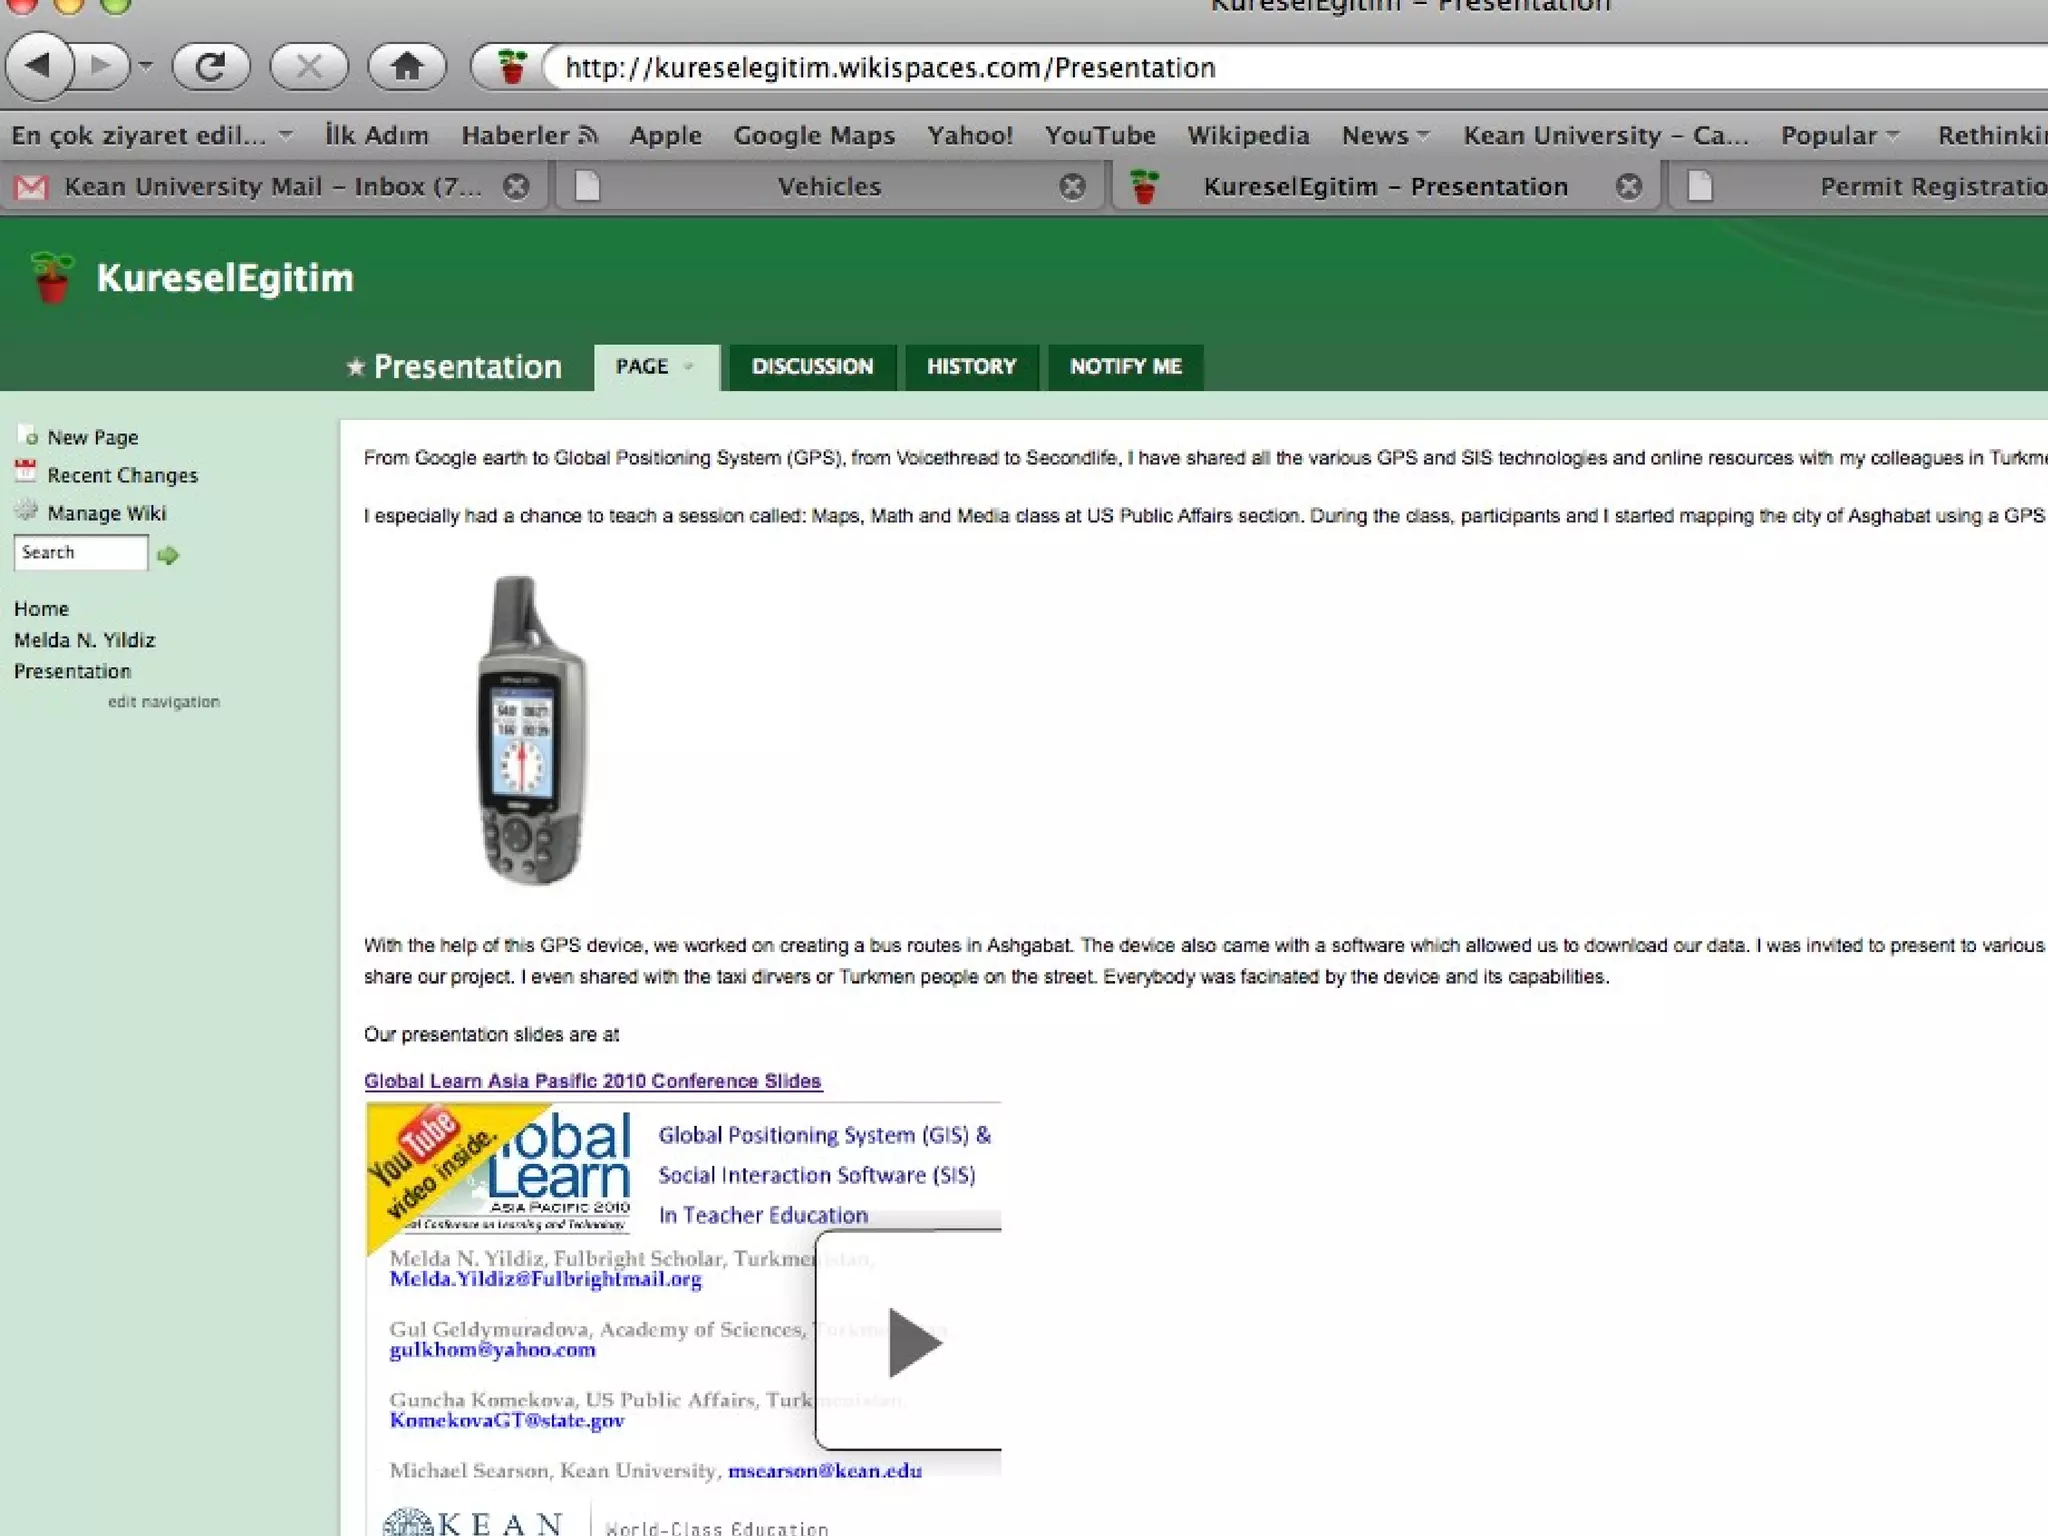The width and height of the screenshot is (2048, 1536).
Task: Close the Vehicles tab
Action: point(1072,187)
